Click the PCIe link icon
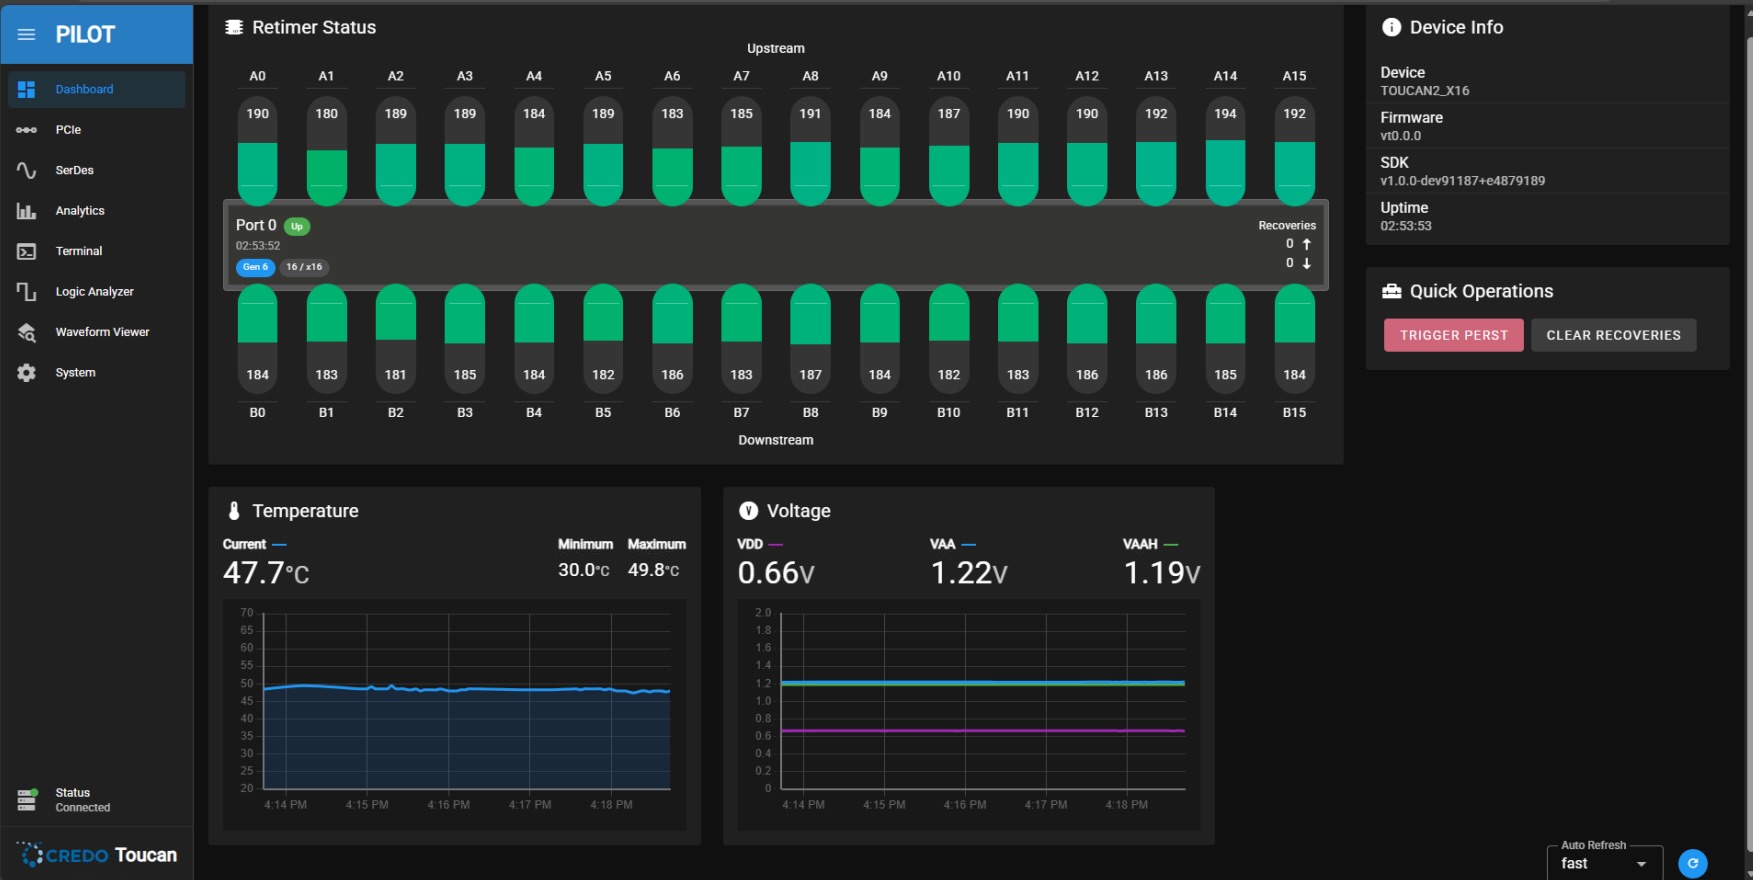This screenshot has width=1753, height=880. [x=27, y=130]
